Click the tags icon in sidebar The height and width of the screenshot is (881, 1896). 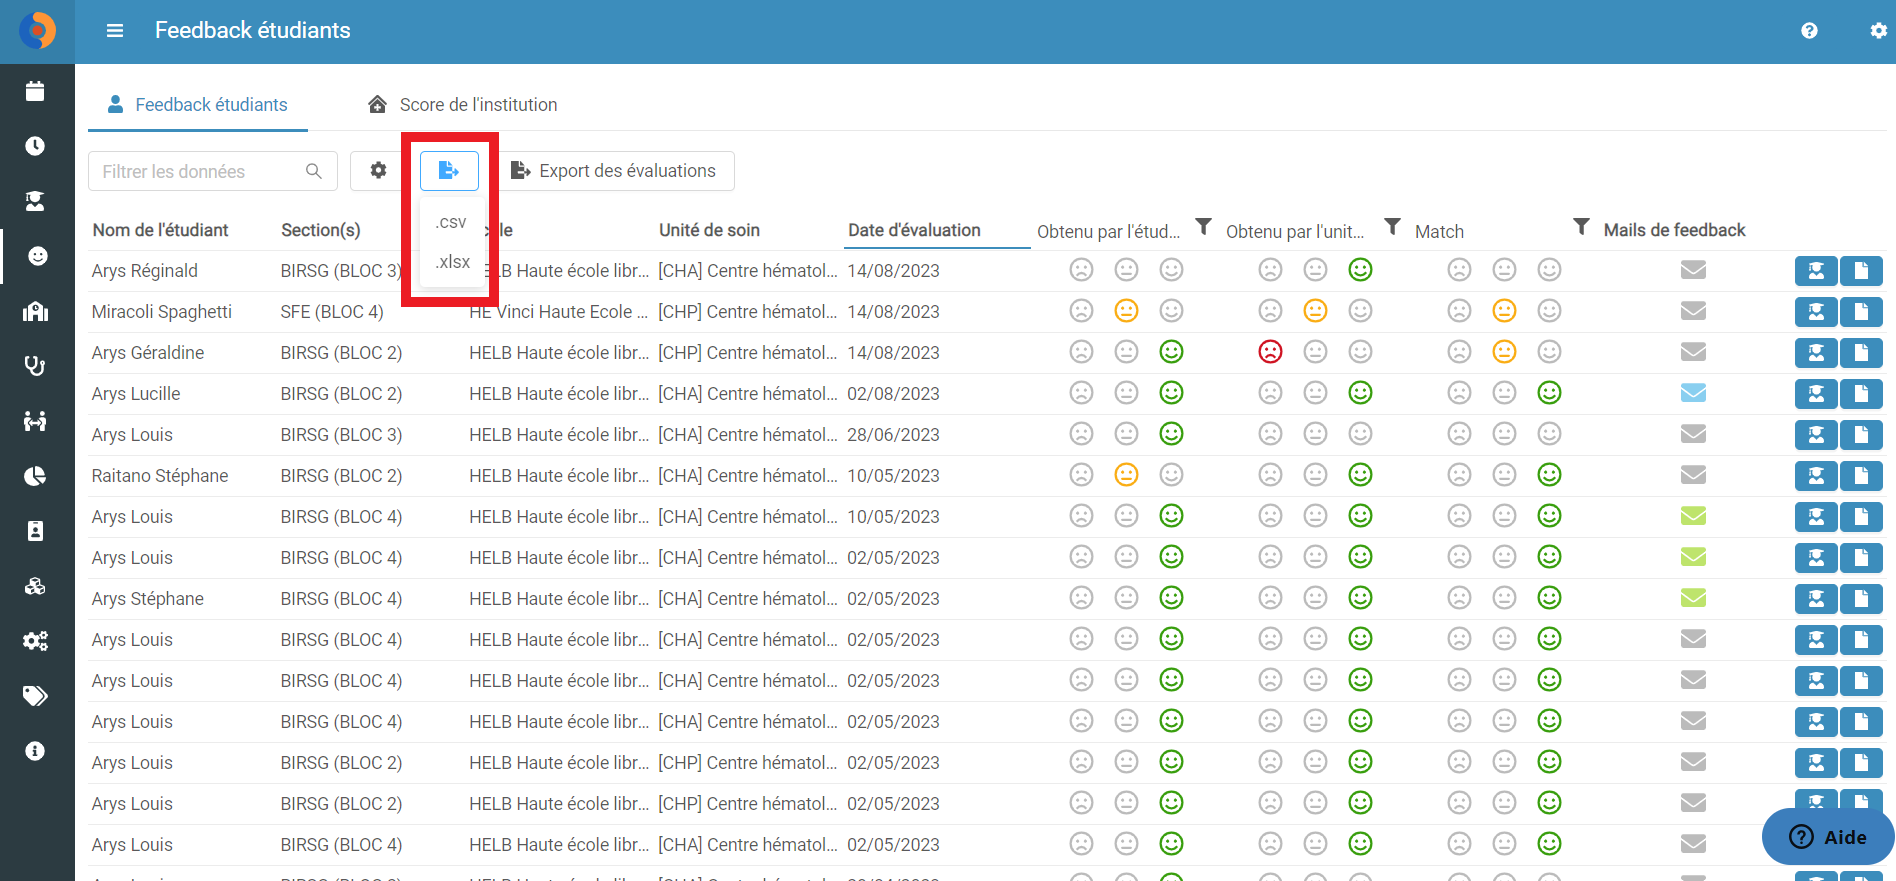point(35,695)
